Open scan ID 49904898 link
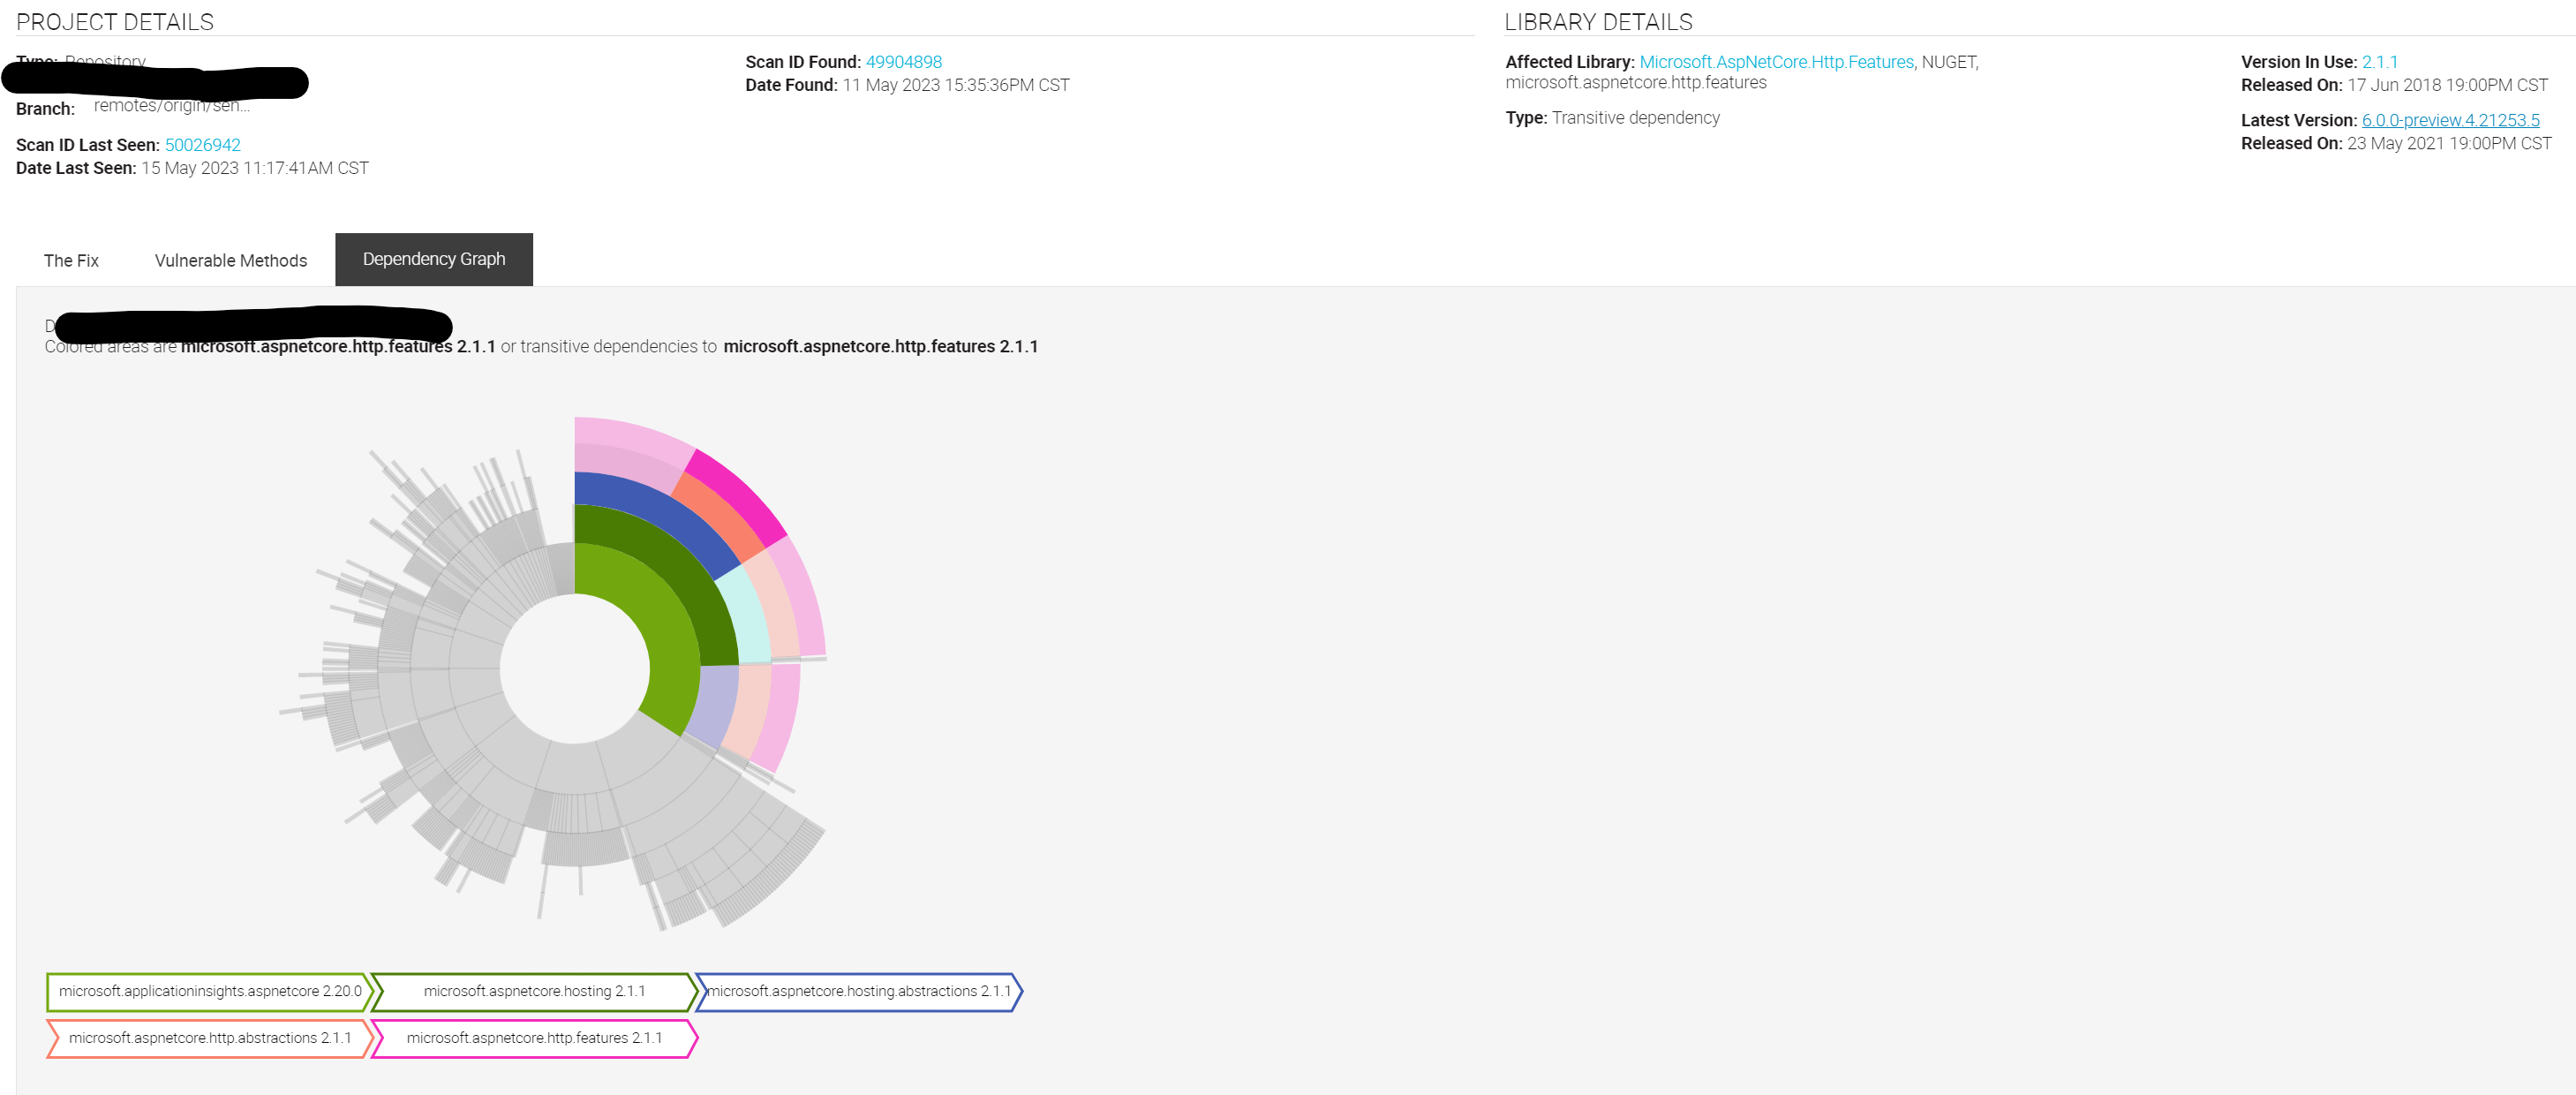The width and height of the screenshot is (2576, 1095). [x=903, y=61]
